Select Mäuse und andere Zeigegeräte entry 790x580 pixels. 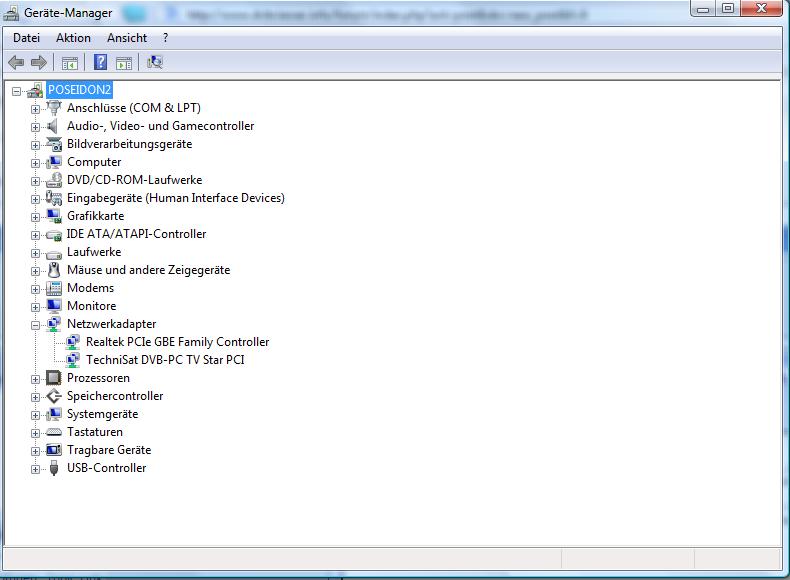pyautogui.click(x=148, y=270)
